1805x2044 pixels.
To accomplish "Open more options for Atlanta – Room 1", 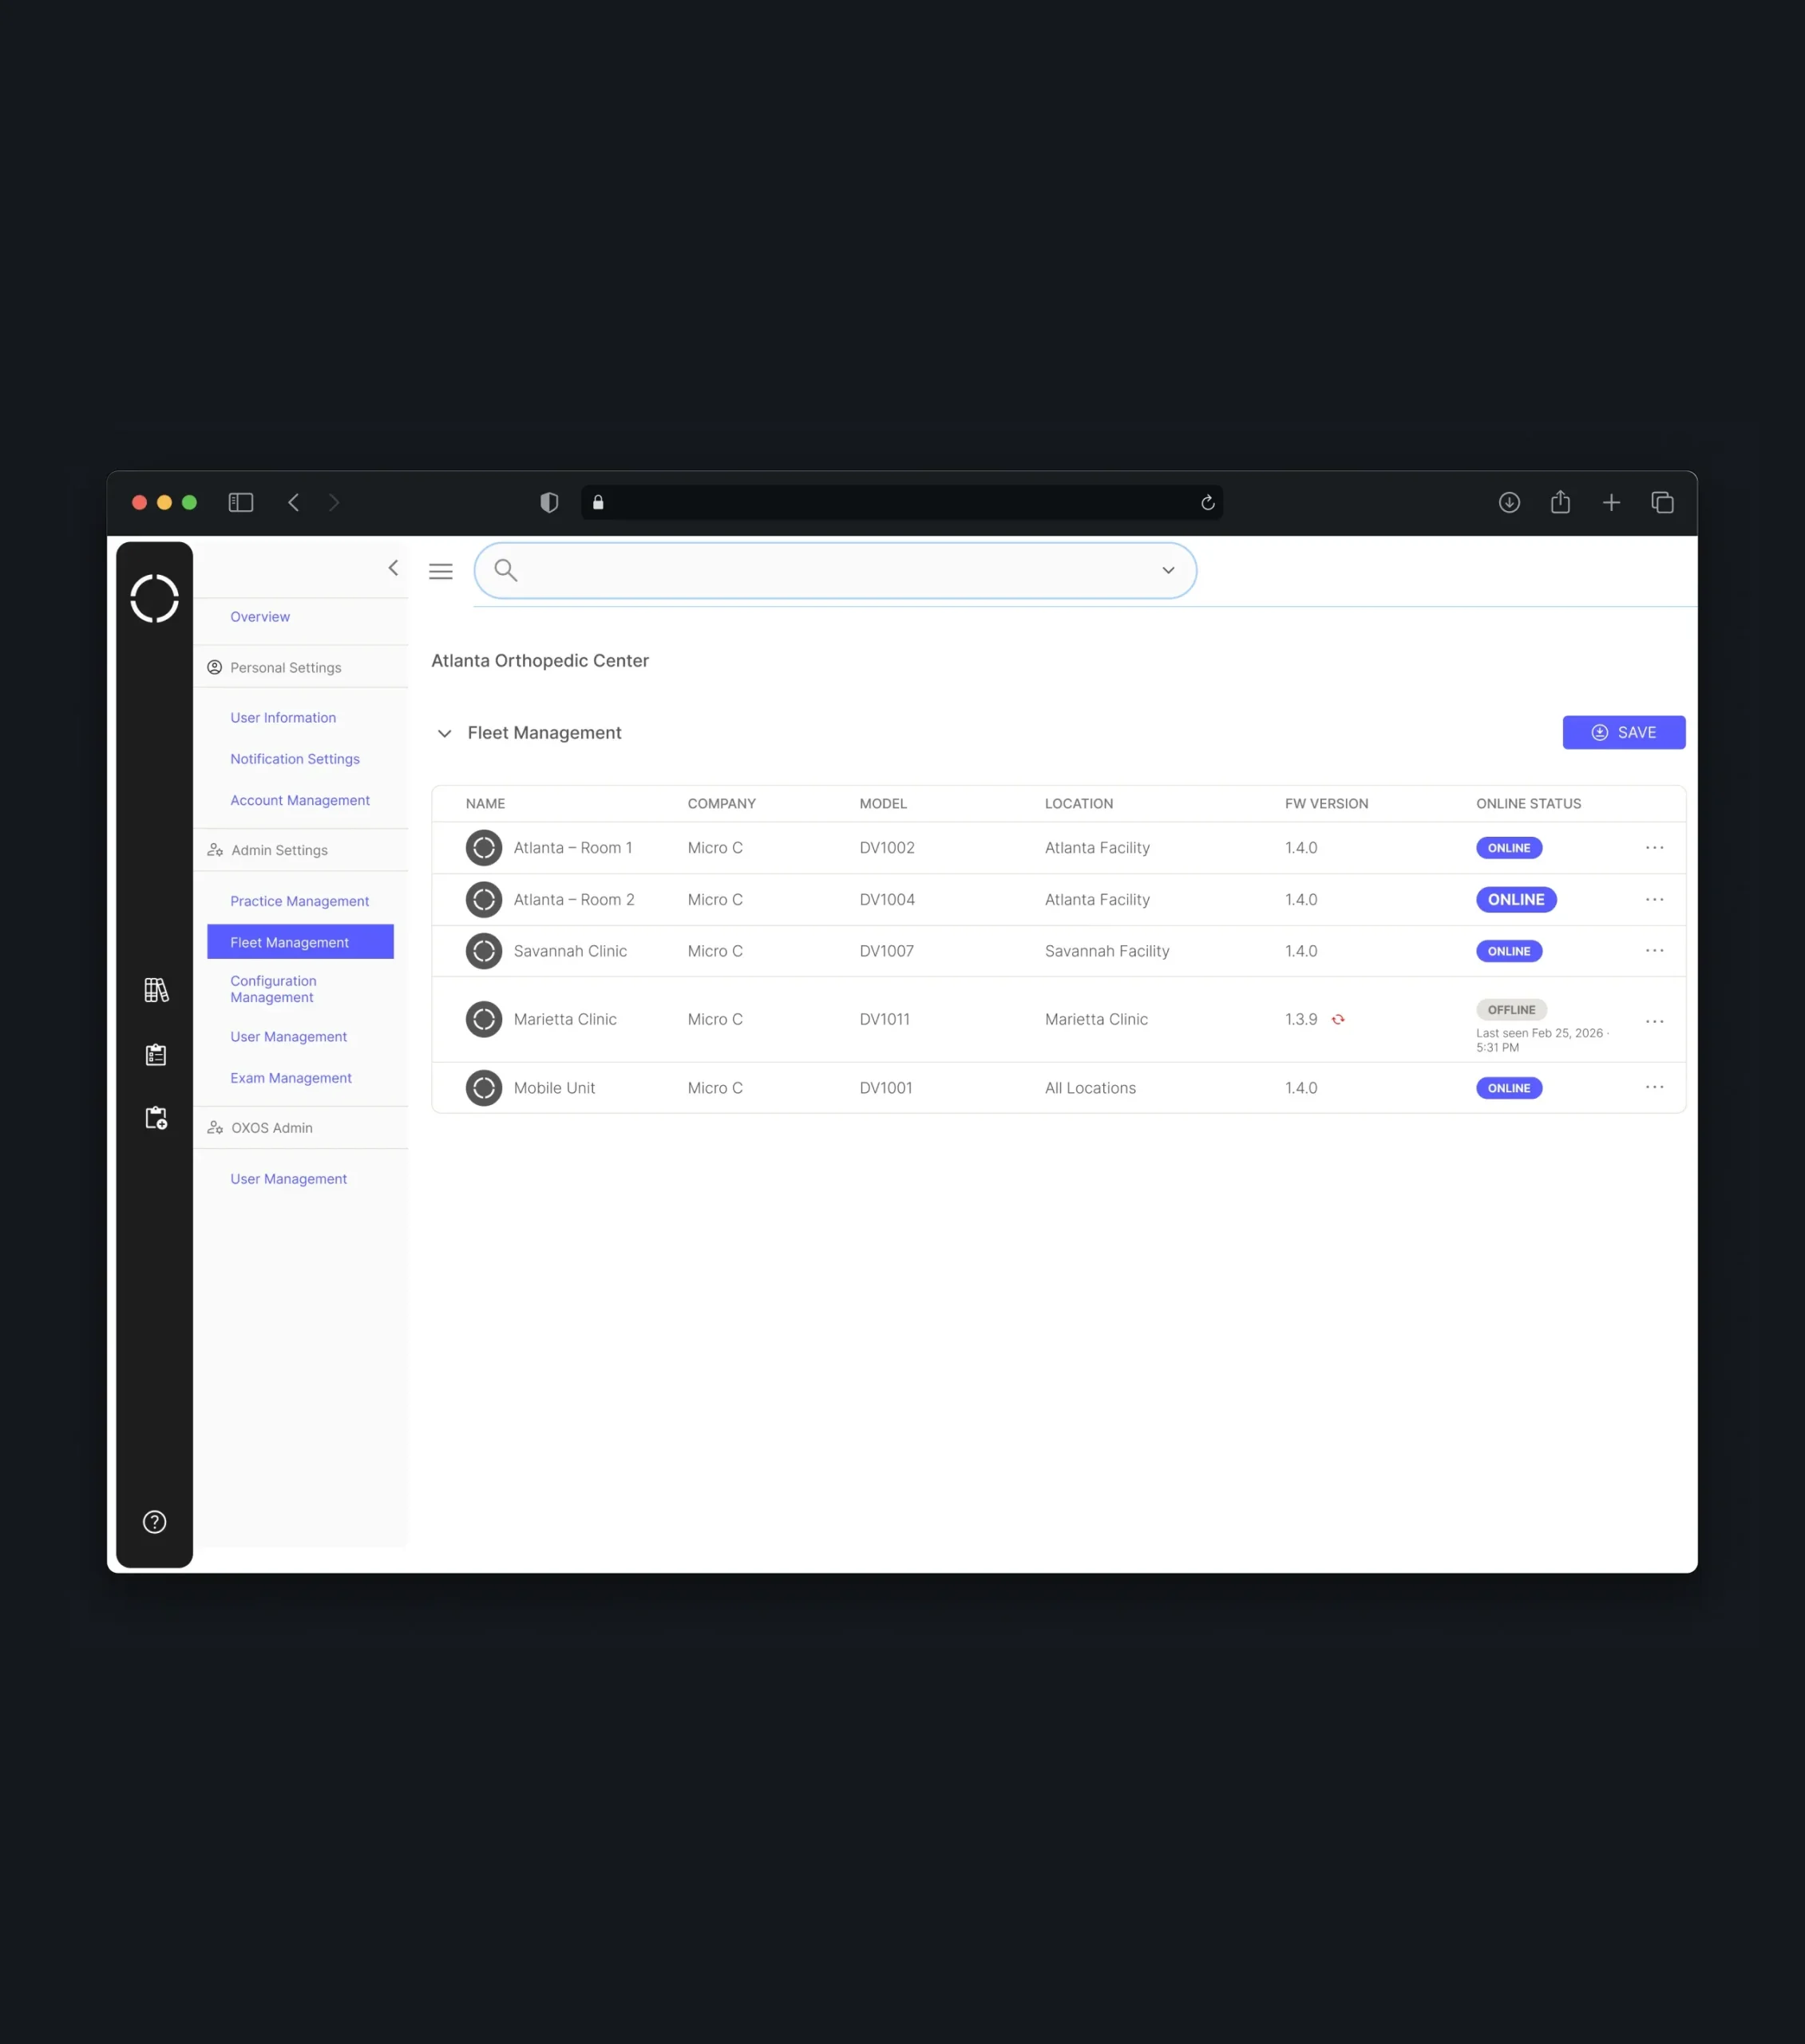I will 1655,848.
